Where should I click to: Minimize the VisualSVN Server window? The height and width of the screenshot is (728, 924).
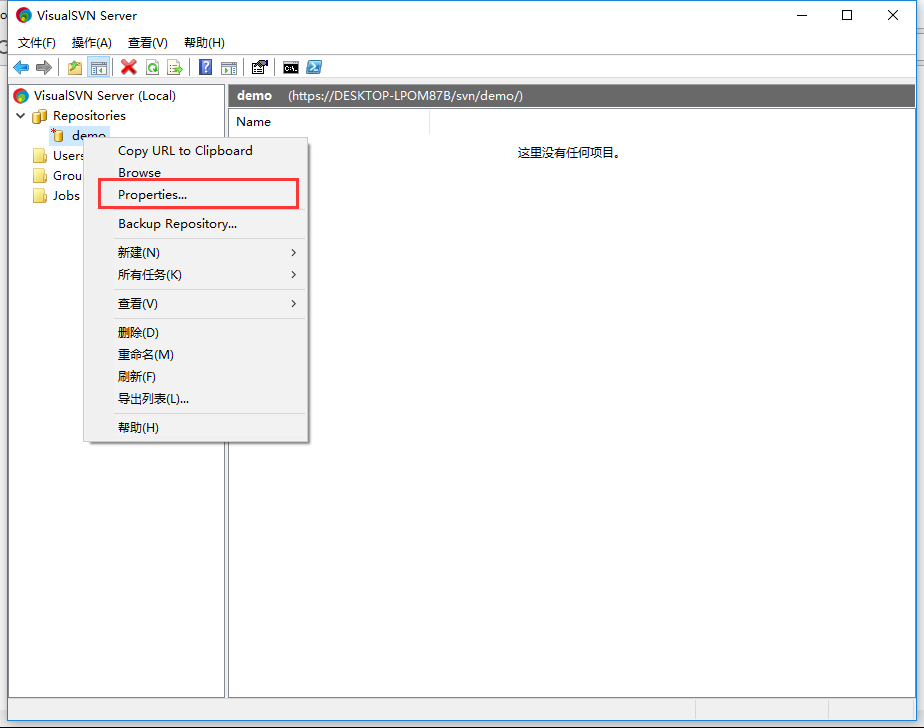801,15
